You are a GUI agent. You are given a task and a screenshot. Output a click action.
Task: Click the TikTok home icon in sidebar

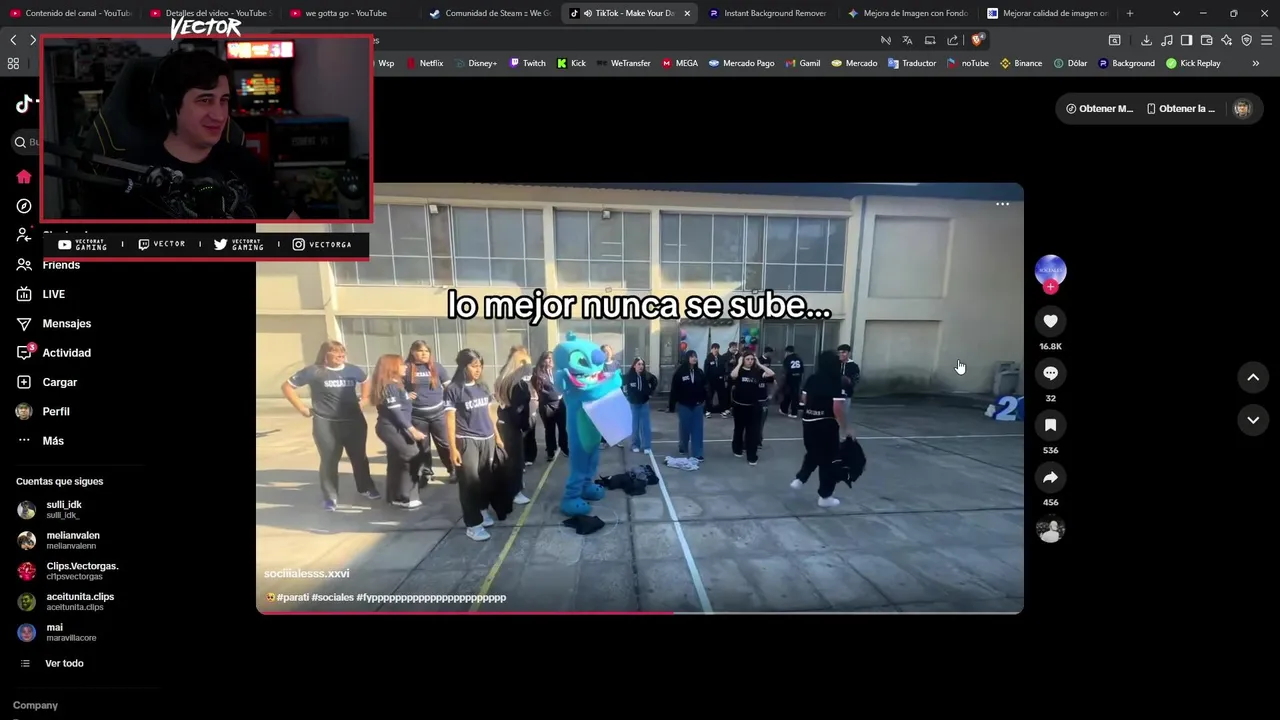pos(24,177)
